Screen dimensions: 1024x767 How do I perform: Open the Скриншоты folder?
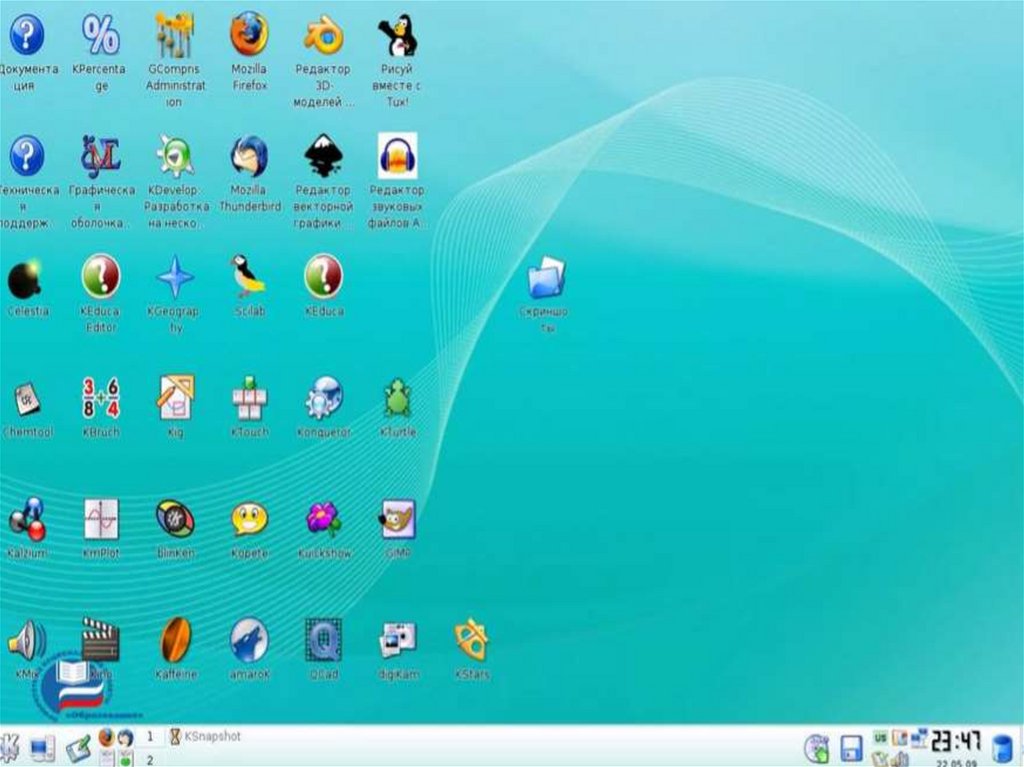click(x=546, y=278)
